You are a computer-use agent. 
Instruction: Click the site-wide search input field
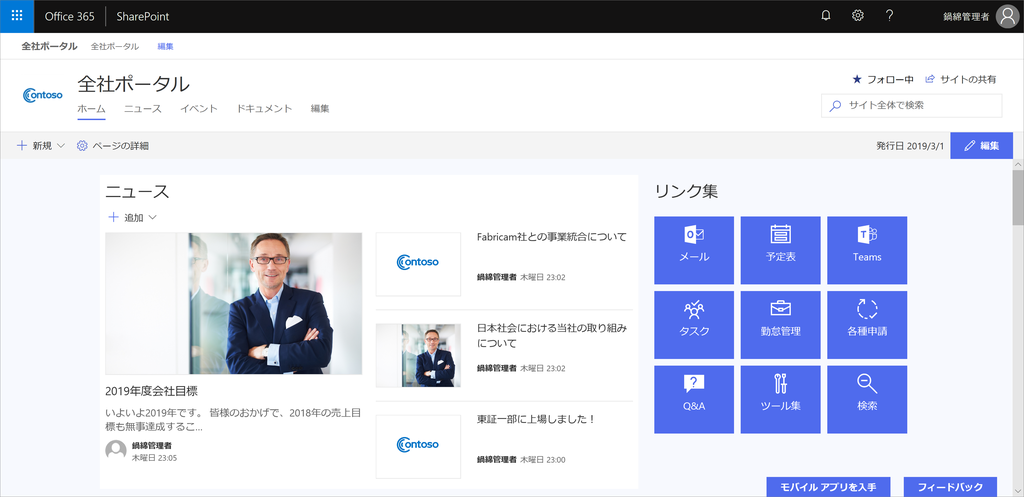point(912,105)
